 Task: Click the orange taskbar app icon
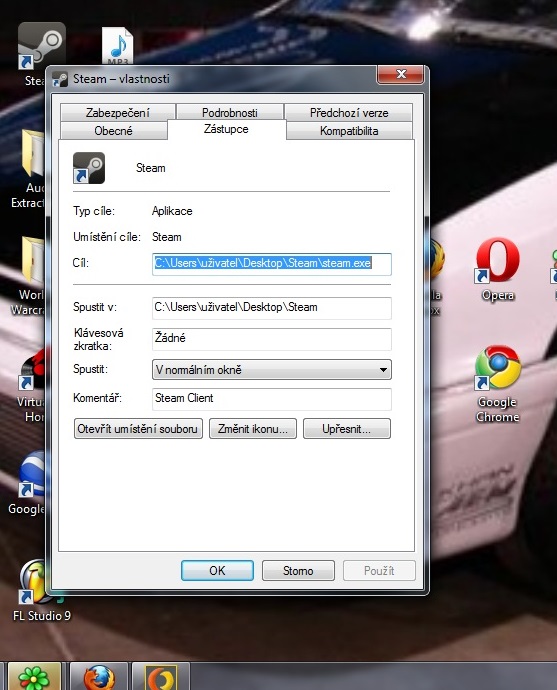[161, 677]
